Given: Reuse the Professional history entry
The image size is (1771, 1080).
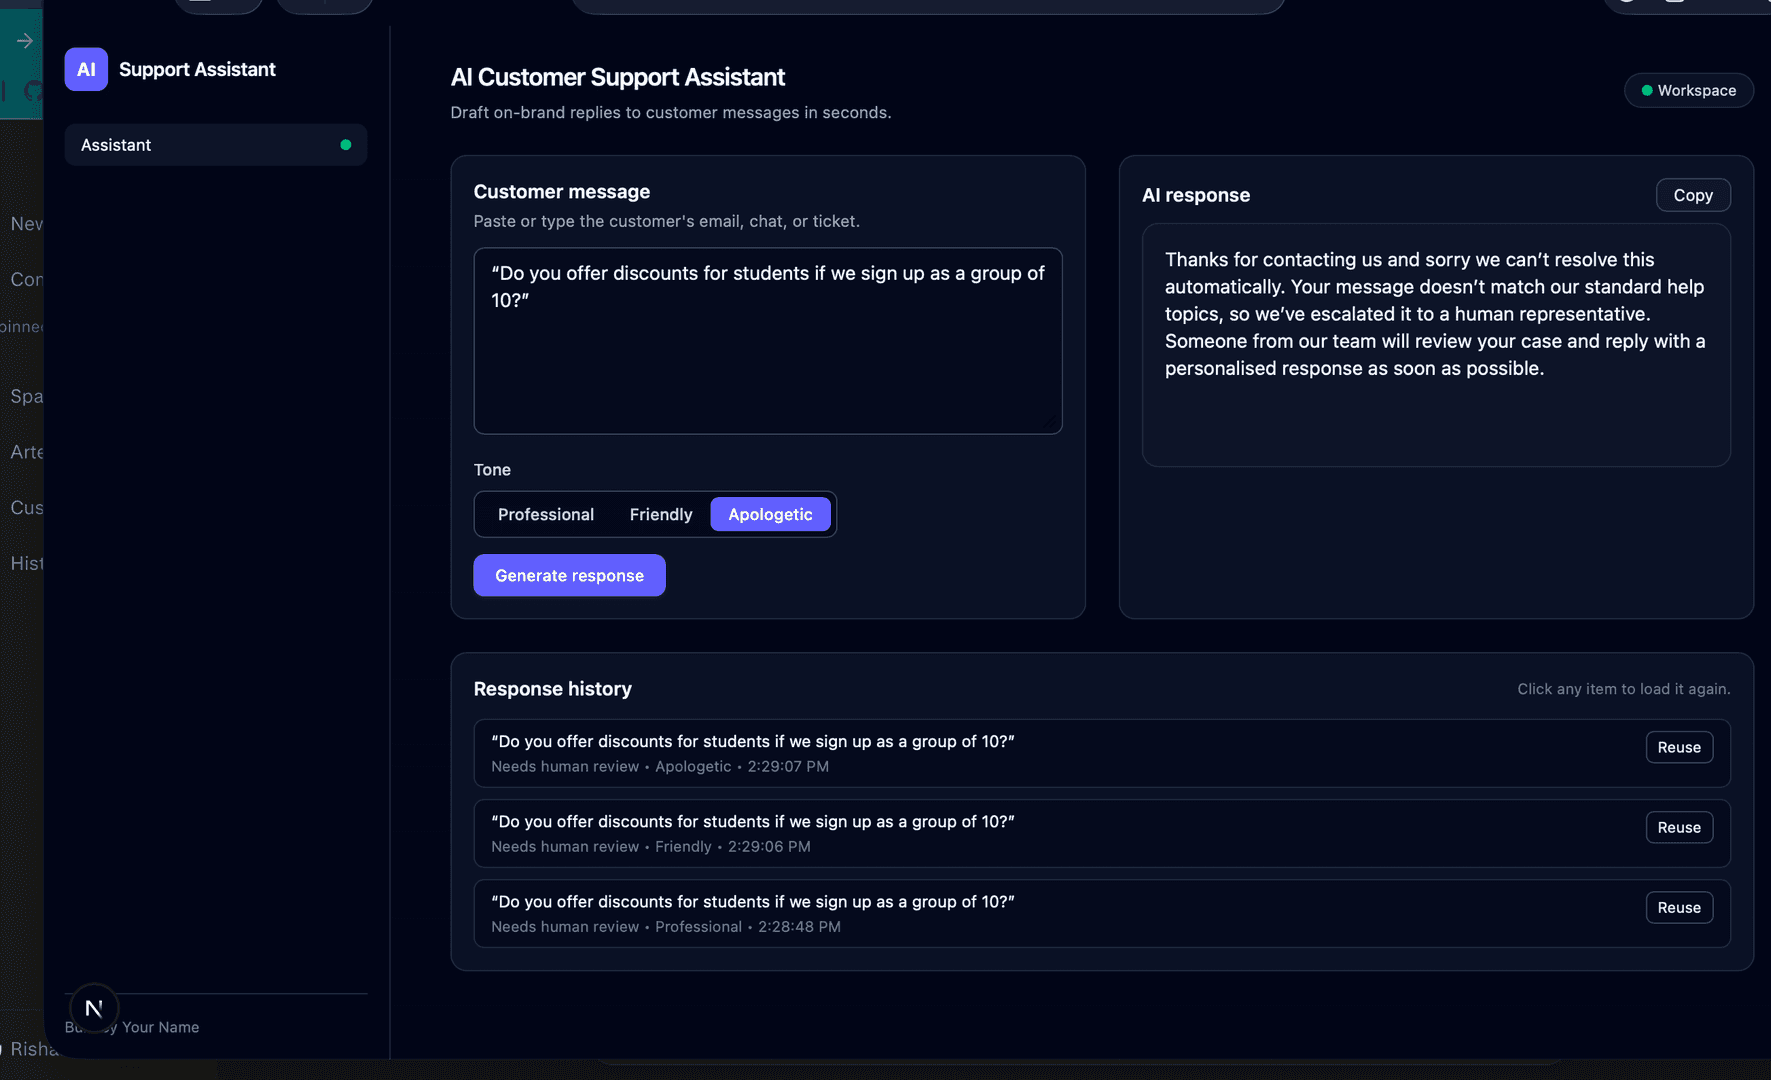Looking at the screenshot, I should coord(1679,907).
